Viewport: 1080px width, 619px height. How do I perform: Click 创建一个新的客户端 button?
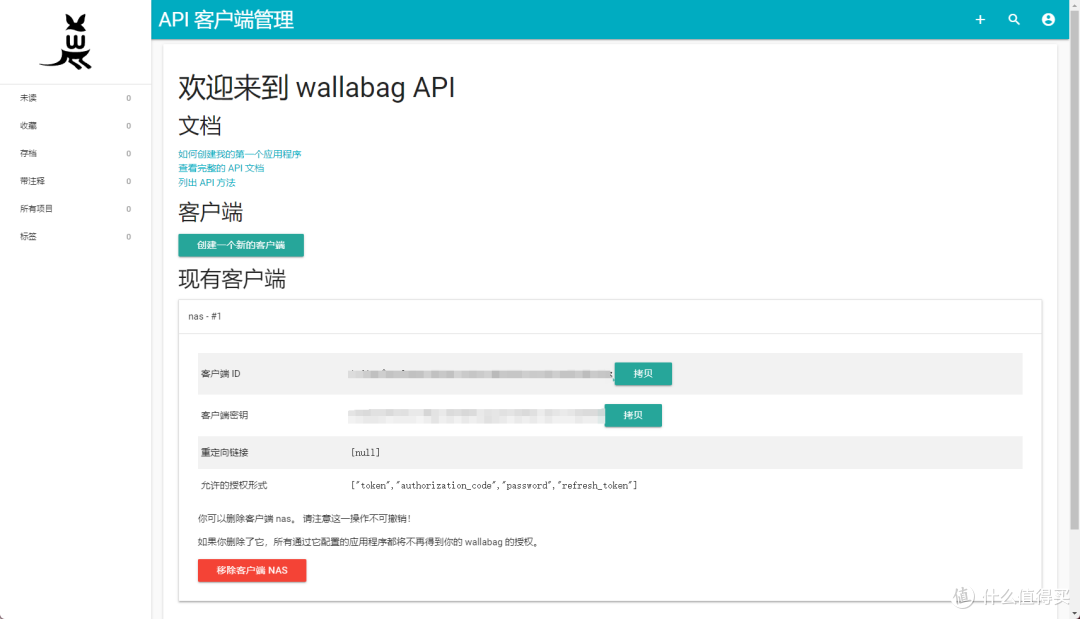(240, 245)
